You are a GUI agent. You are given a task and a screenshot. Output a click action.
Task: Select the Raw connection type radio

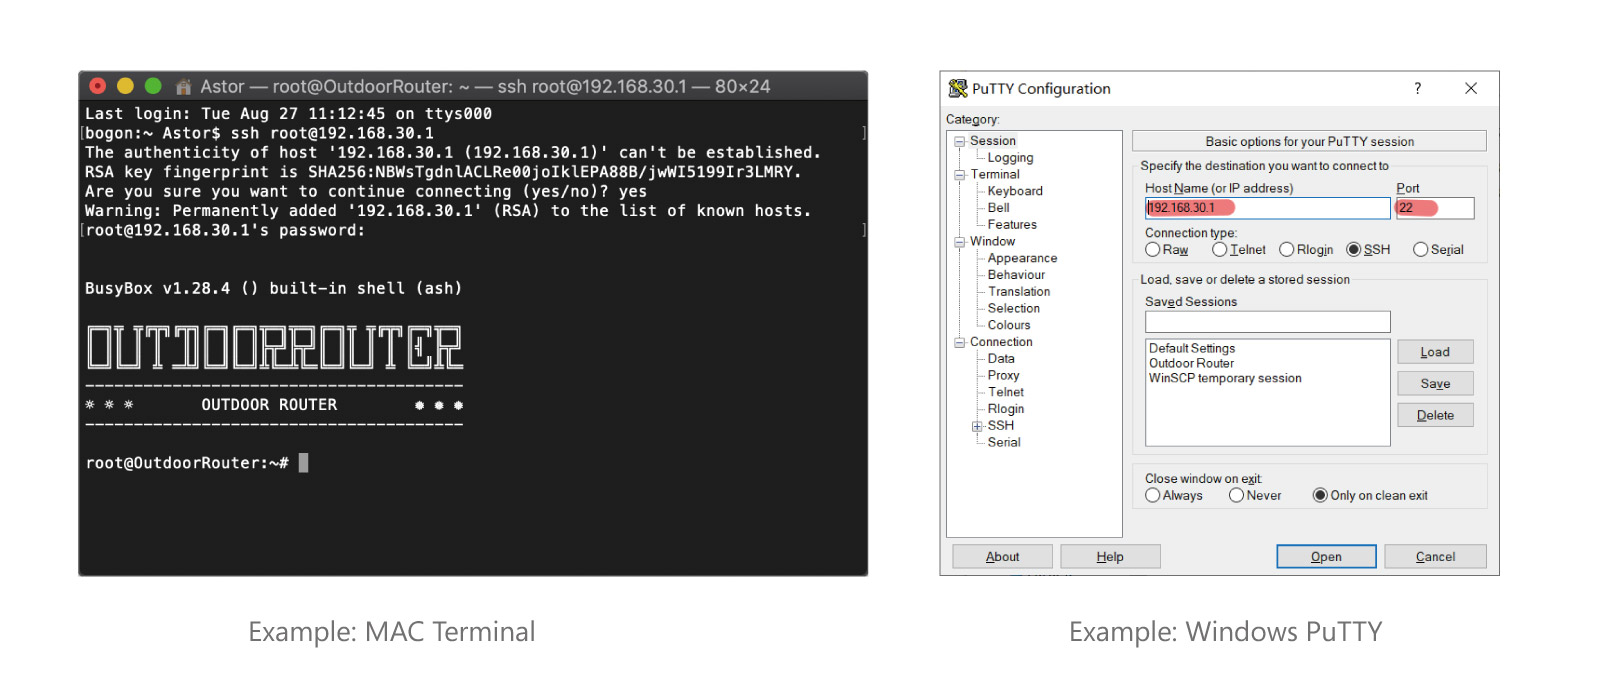1153,250
